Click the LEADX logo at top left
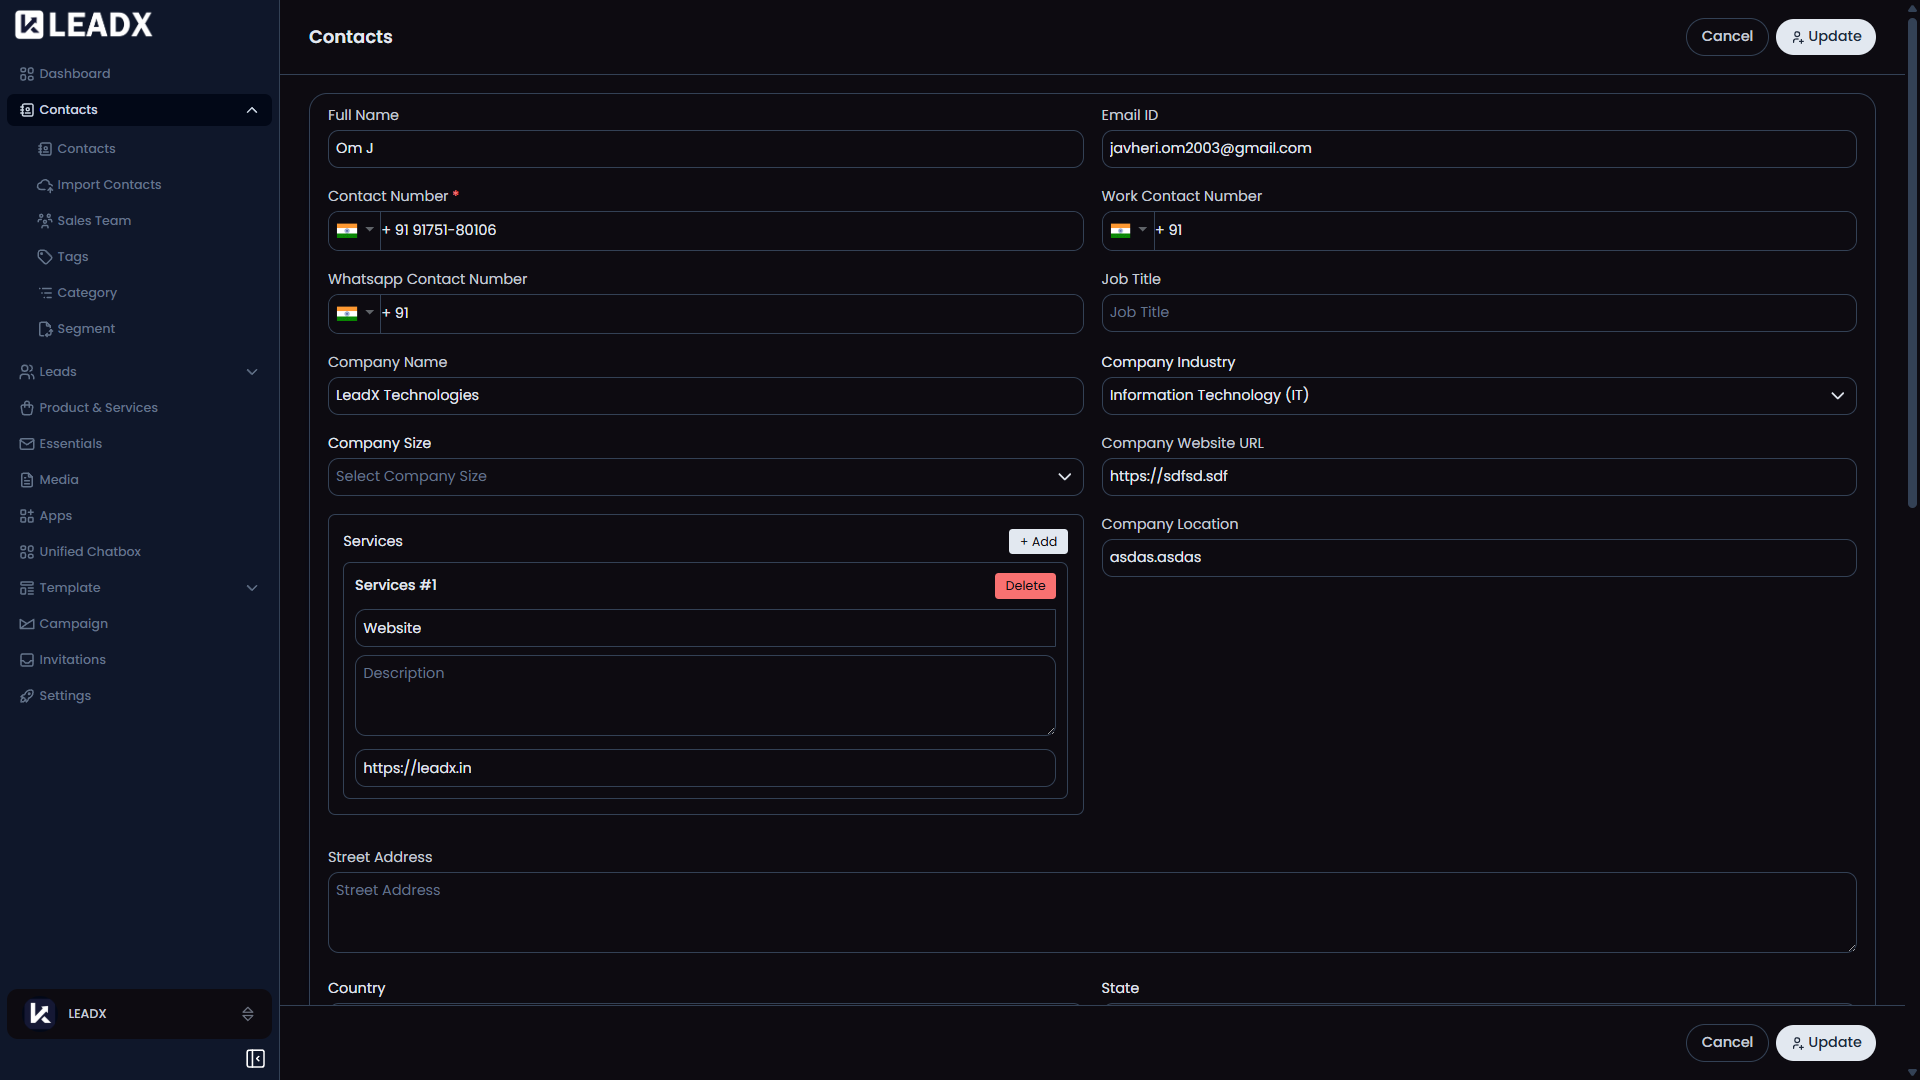This screenshot has height=1080, width=1920. pyautogui.click(x=83, y=24)
